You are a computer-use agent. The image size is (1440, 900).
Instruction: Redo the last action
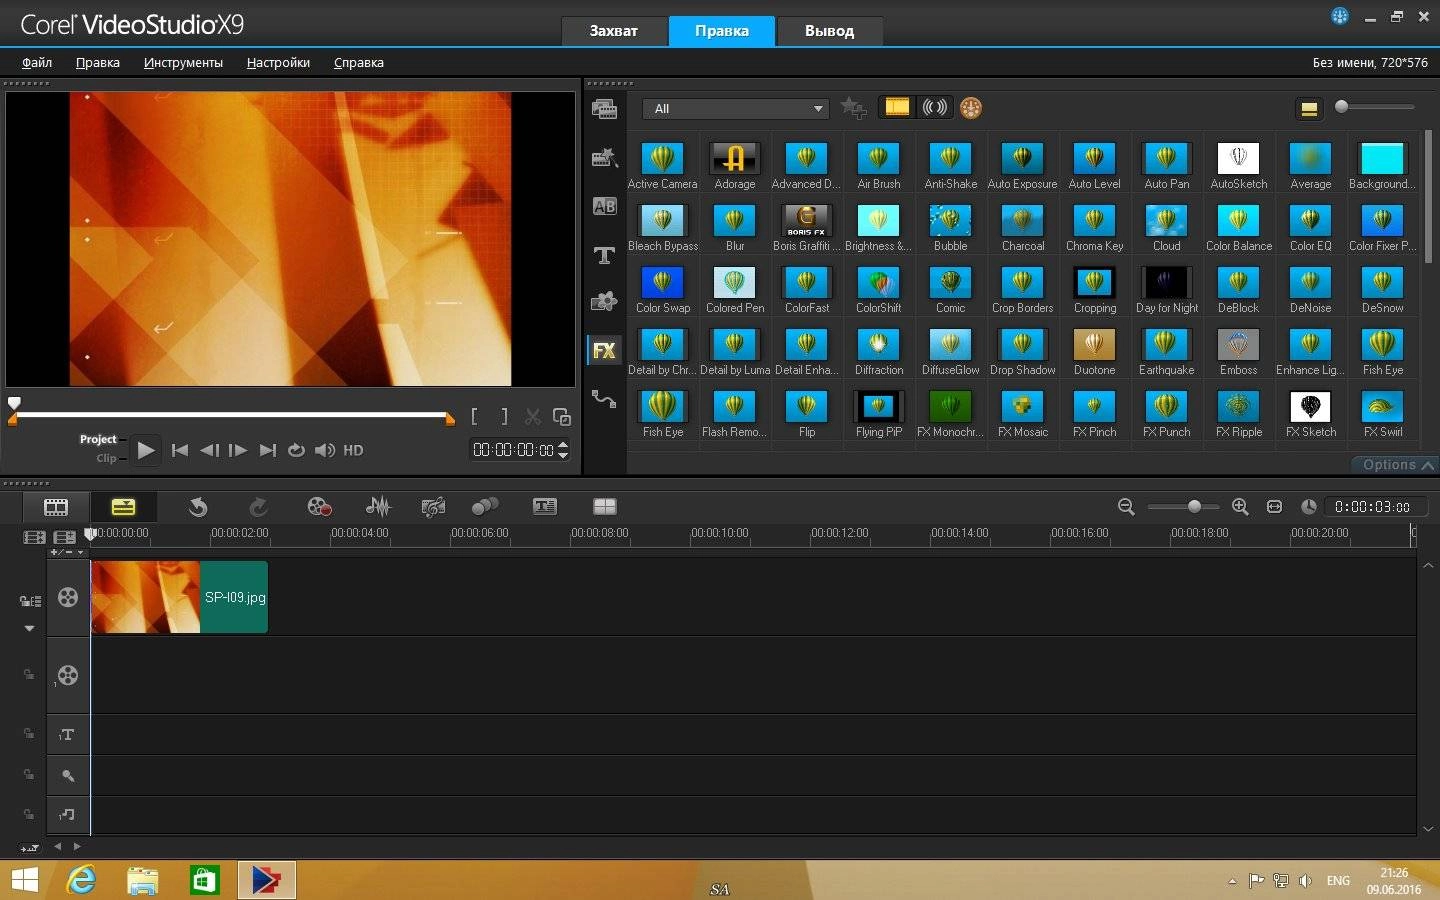click(x=258, y=507)
